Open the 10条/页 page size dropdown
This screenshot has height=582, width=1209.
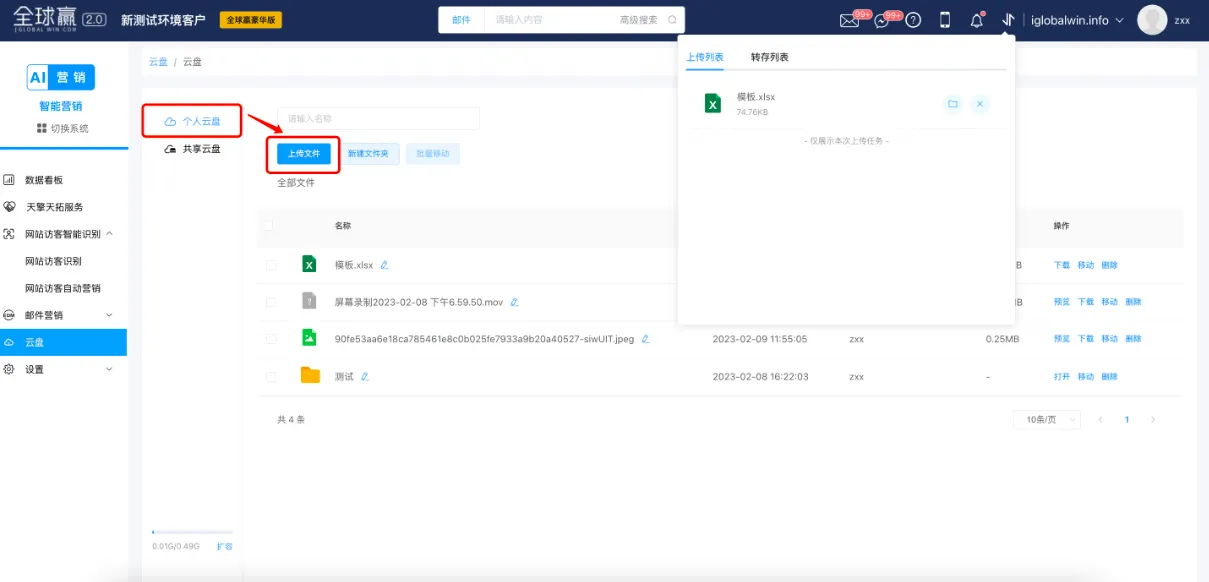(1046, 420)
